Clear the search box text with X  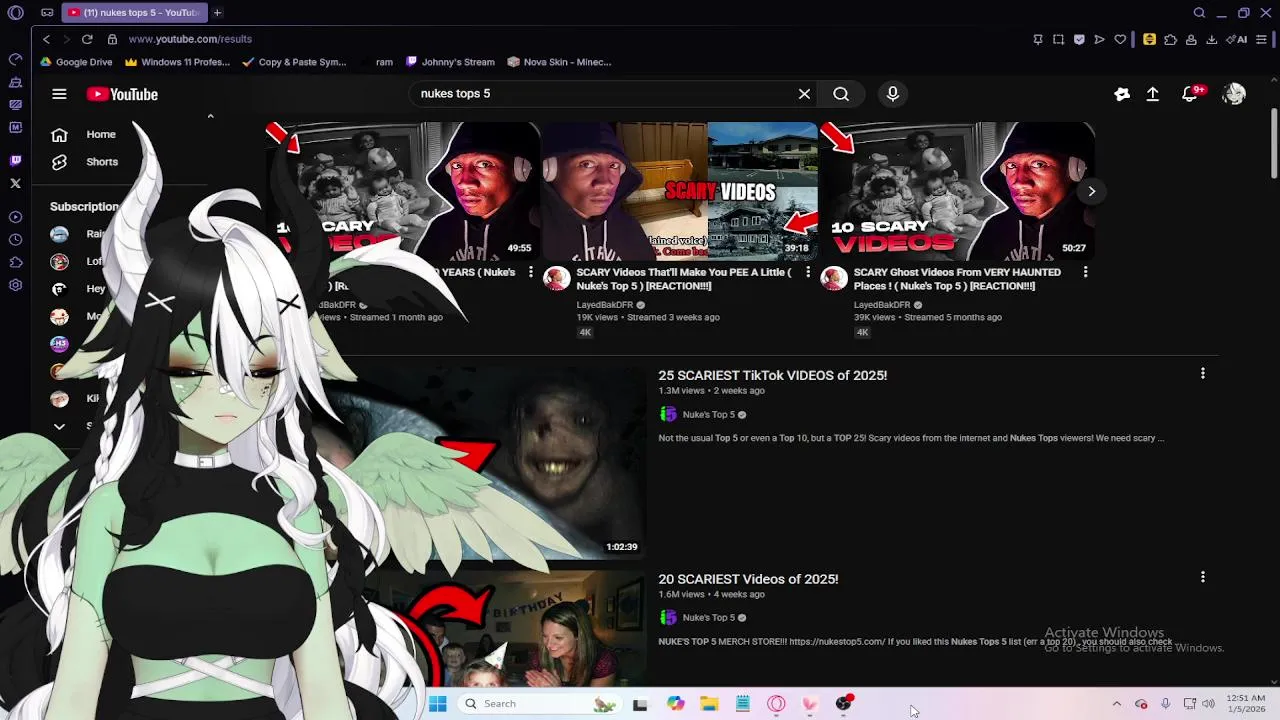(804, 94)
